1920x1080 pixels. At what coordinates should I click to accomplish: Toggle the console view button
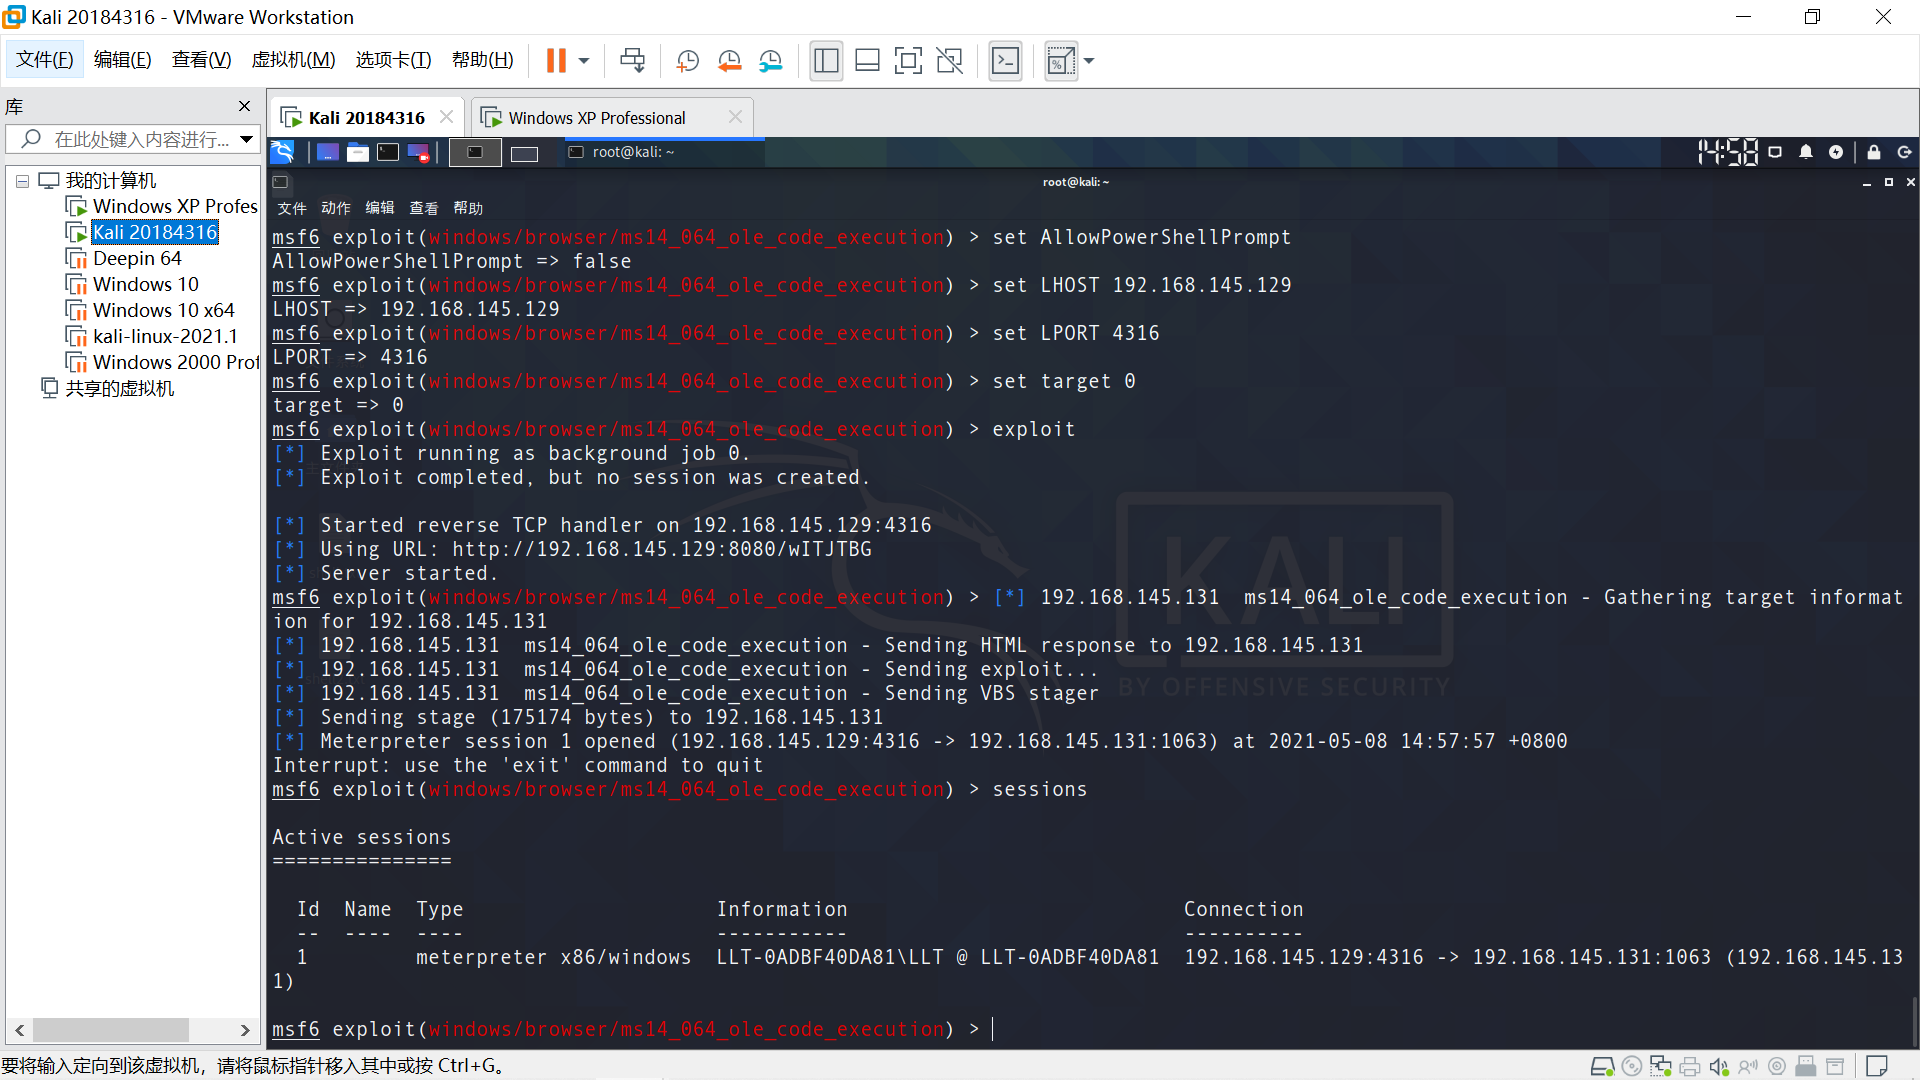[x=1005, y=61]
